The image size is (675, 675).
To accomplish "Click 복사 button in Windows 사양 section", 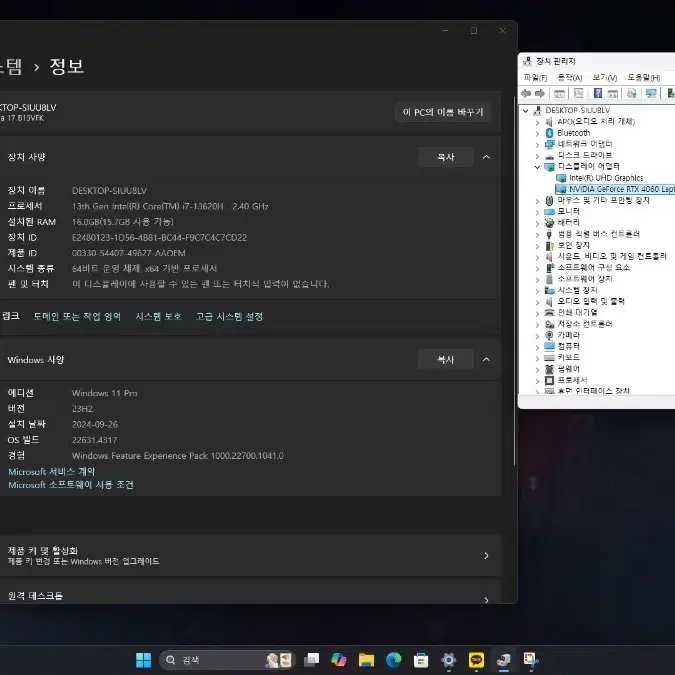I will click(x=446, y=359).
